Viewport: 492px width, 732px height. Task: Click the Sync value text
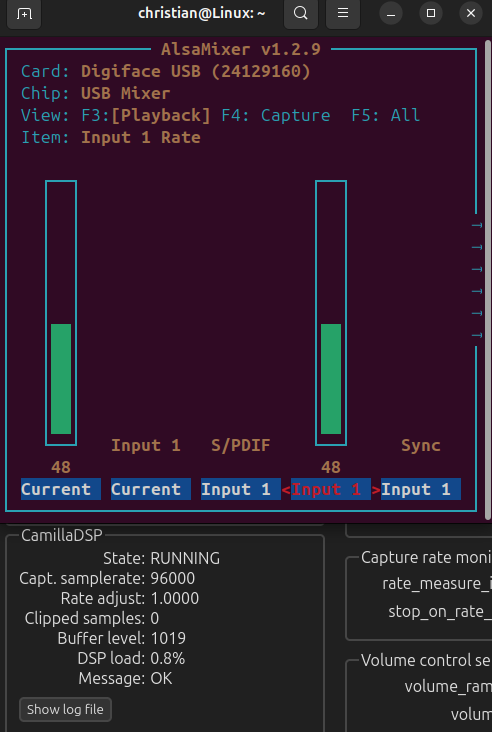[x=421, y=445]
